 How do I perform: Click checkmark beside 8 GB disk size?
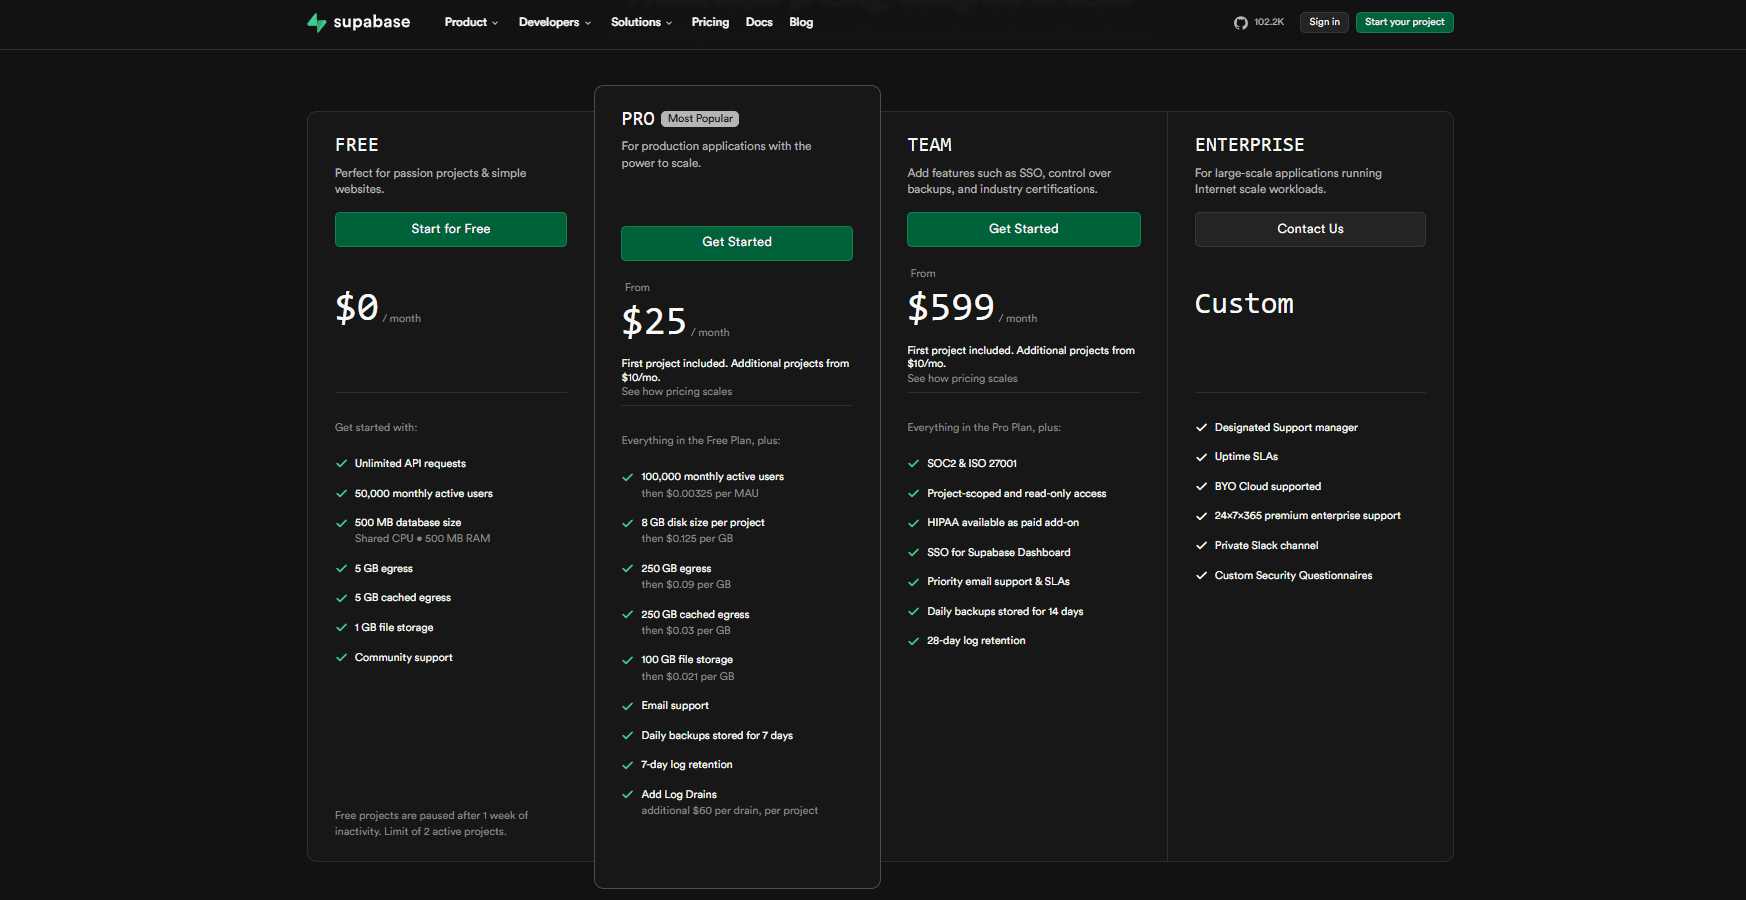[627, 523]
